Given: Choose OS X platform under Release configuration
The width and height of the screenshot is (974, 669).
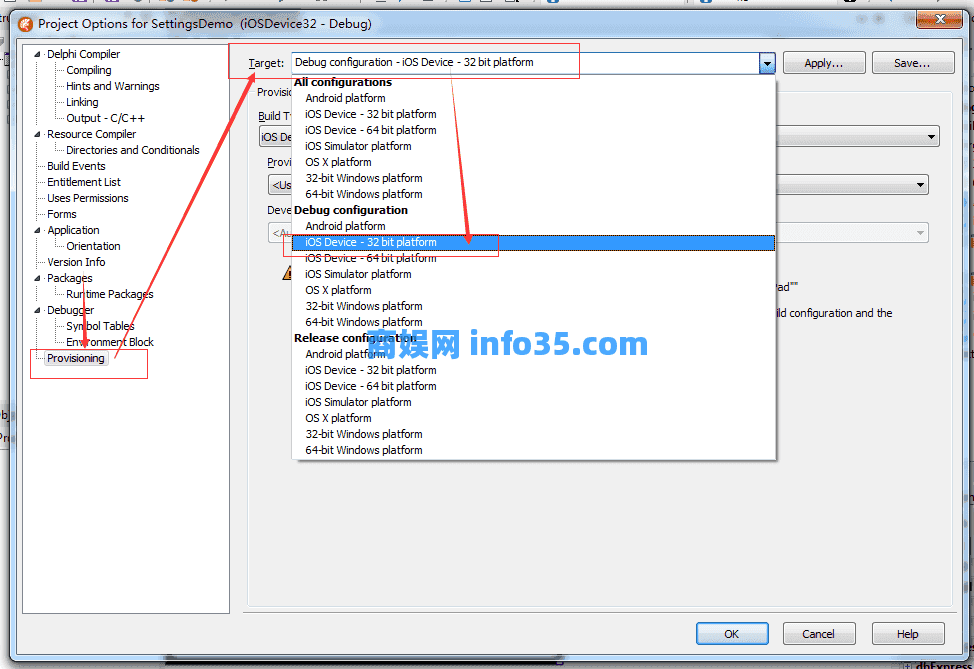Looking at the screenshot, I should 534,418.
